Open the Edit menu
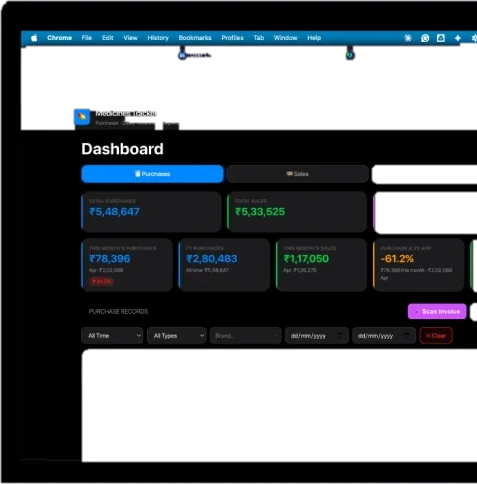The width and height of the screenshot is (477, 484). pyautogui.click(x=107, y=38)
